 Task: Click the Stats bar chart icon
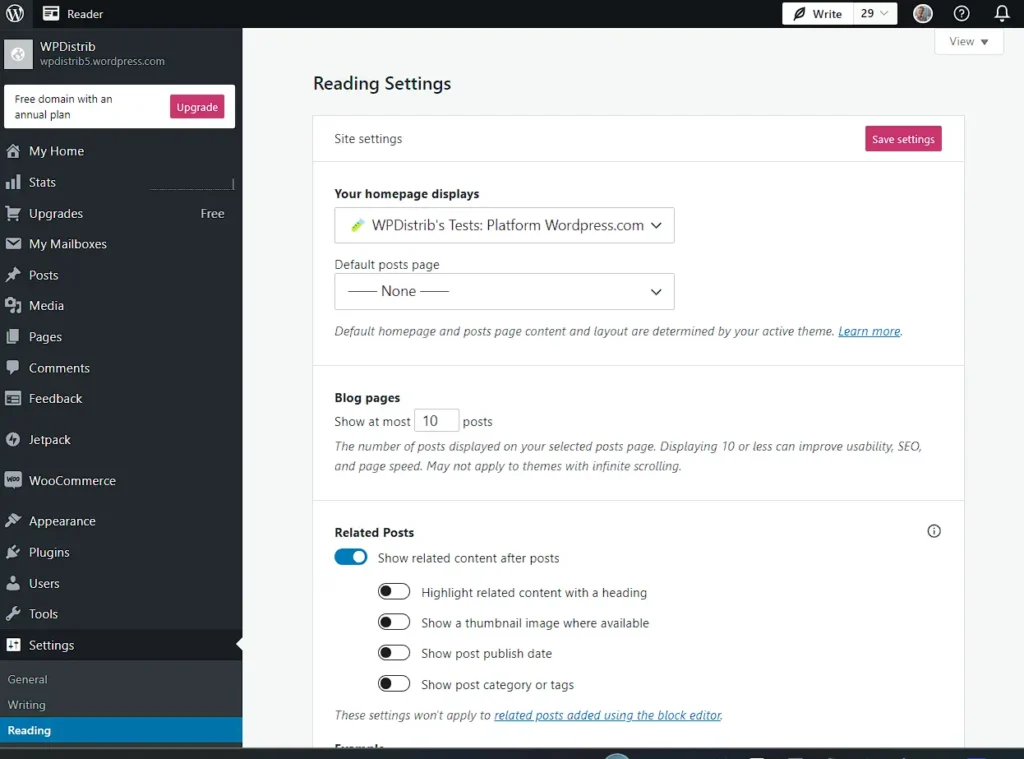click(x=13, y=182)
